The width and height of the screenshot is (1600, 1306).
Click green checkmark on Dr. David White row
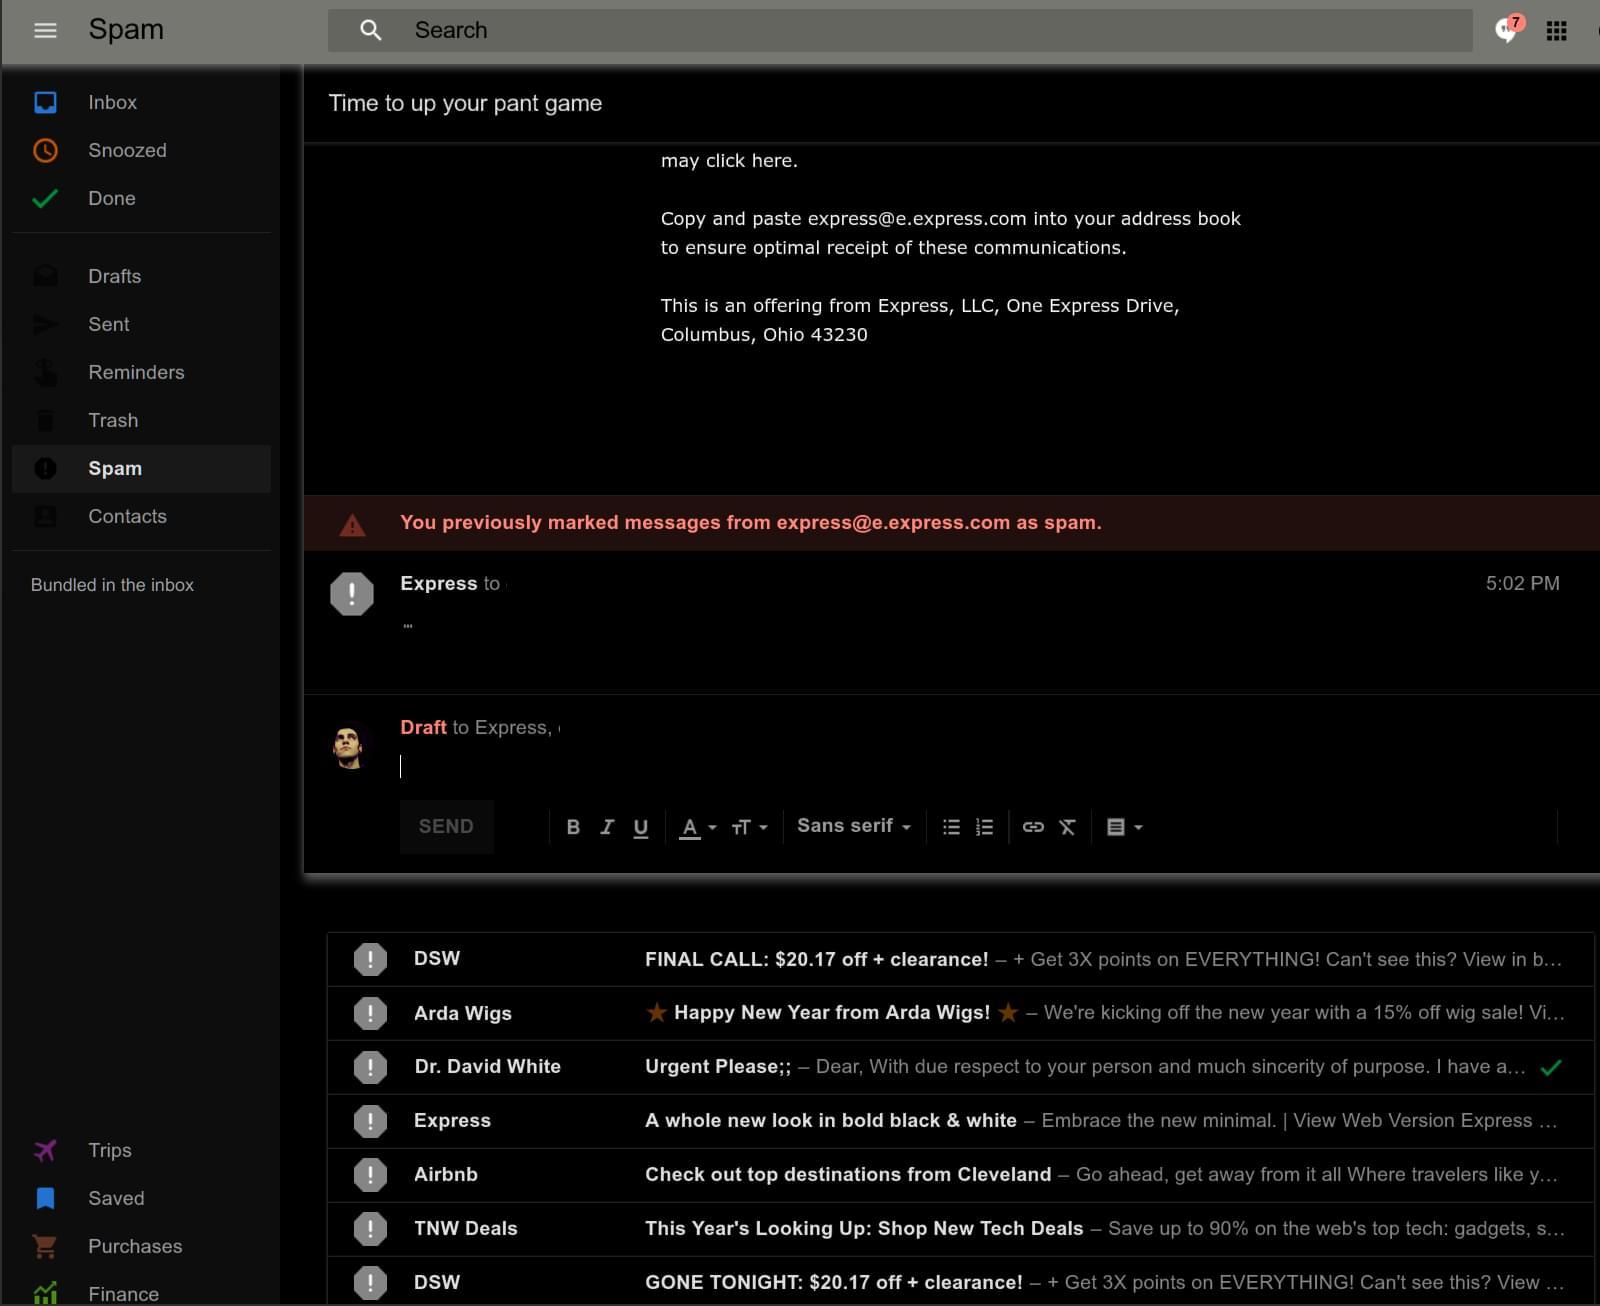click(x=1551, y=1068)
